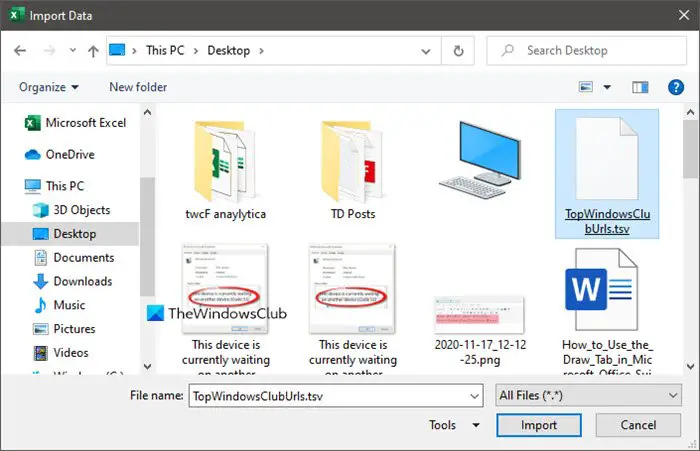Click the Forward navigation arrow

pyautogui.click(x=49, y=51)
